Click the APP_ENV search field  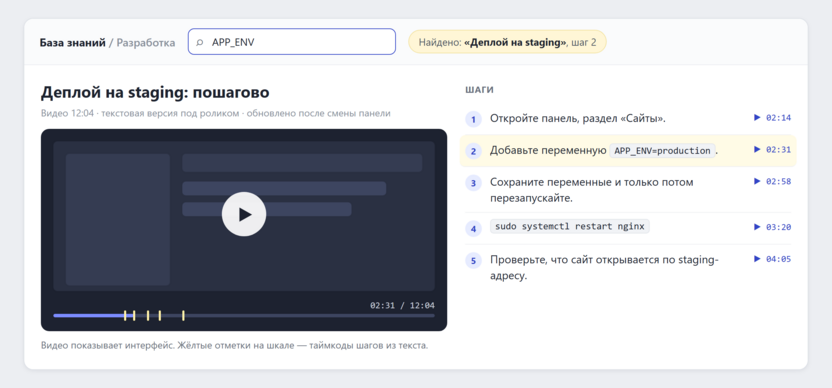click(x=292, y=42)
